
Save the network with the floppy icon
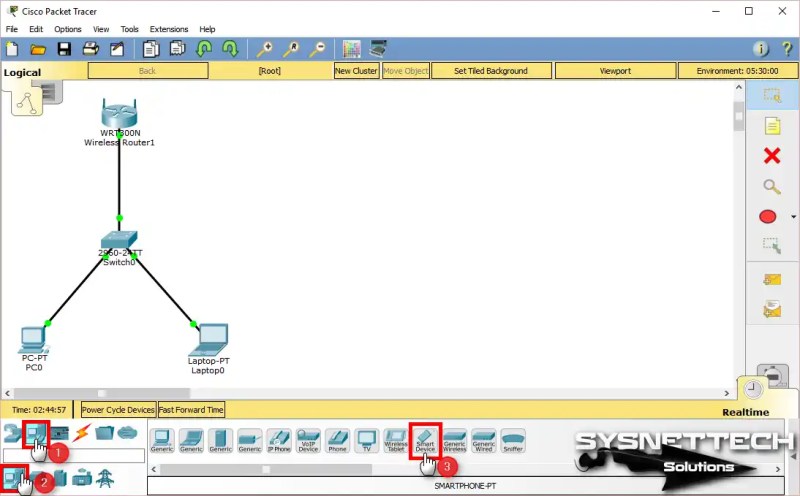(64, 49)
